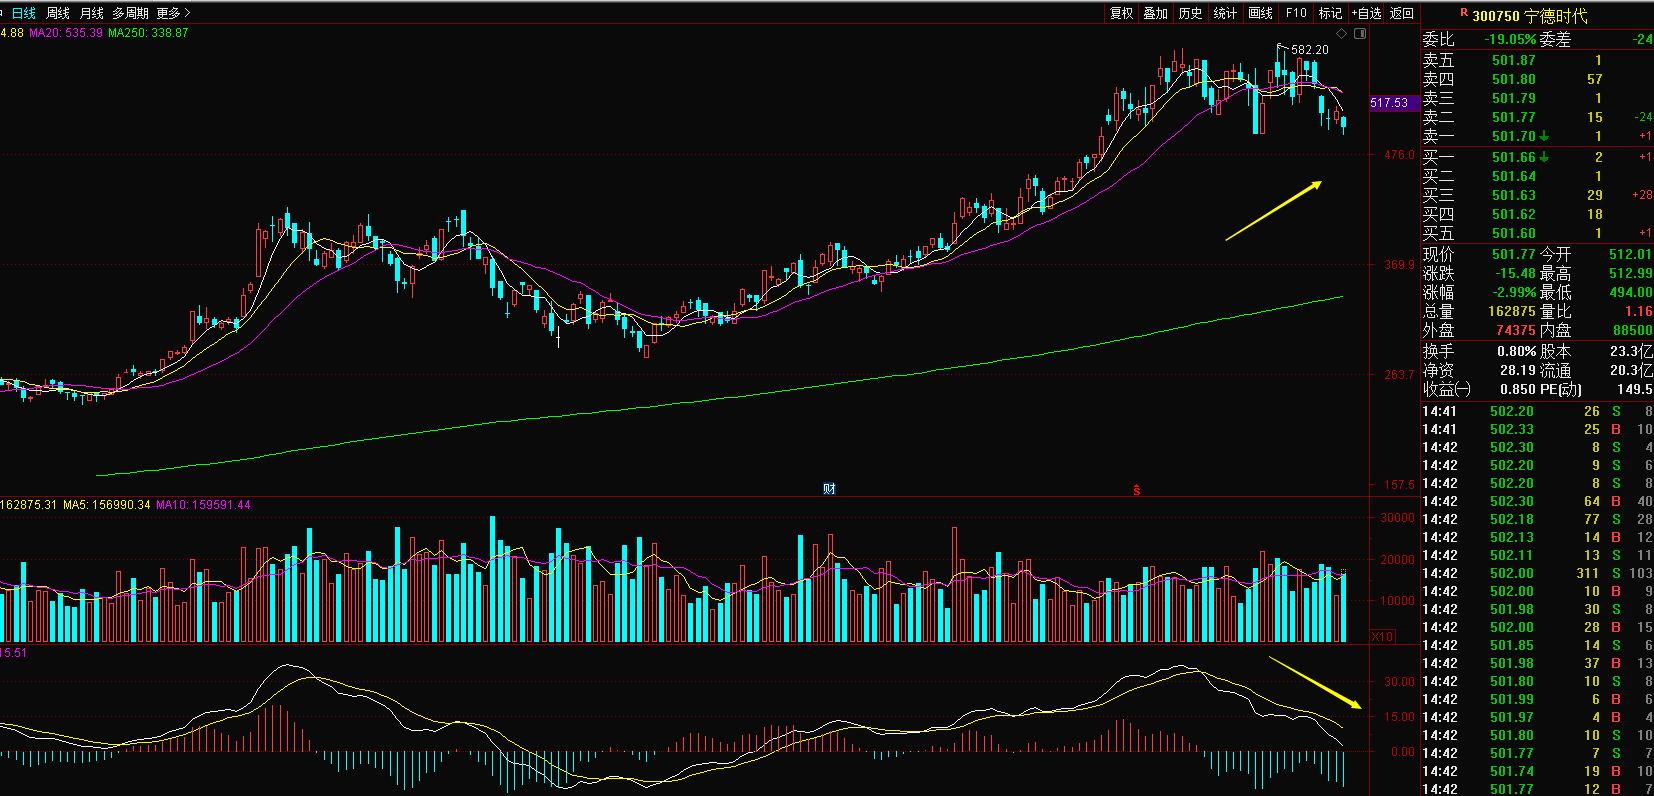Click the 买五 price 501.60
This screenshot has width=1654, height=796.
point(1513,233)
